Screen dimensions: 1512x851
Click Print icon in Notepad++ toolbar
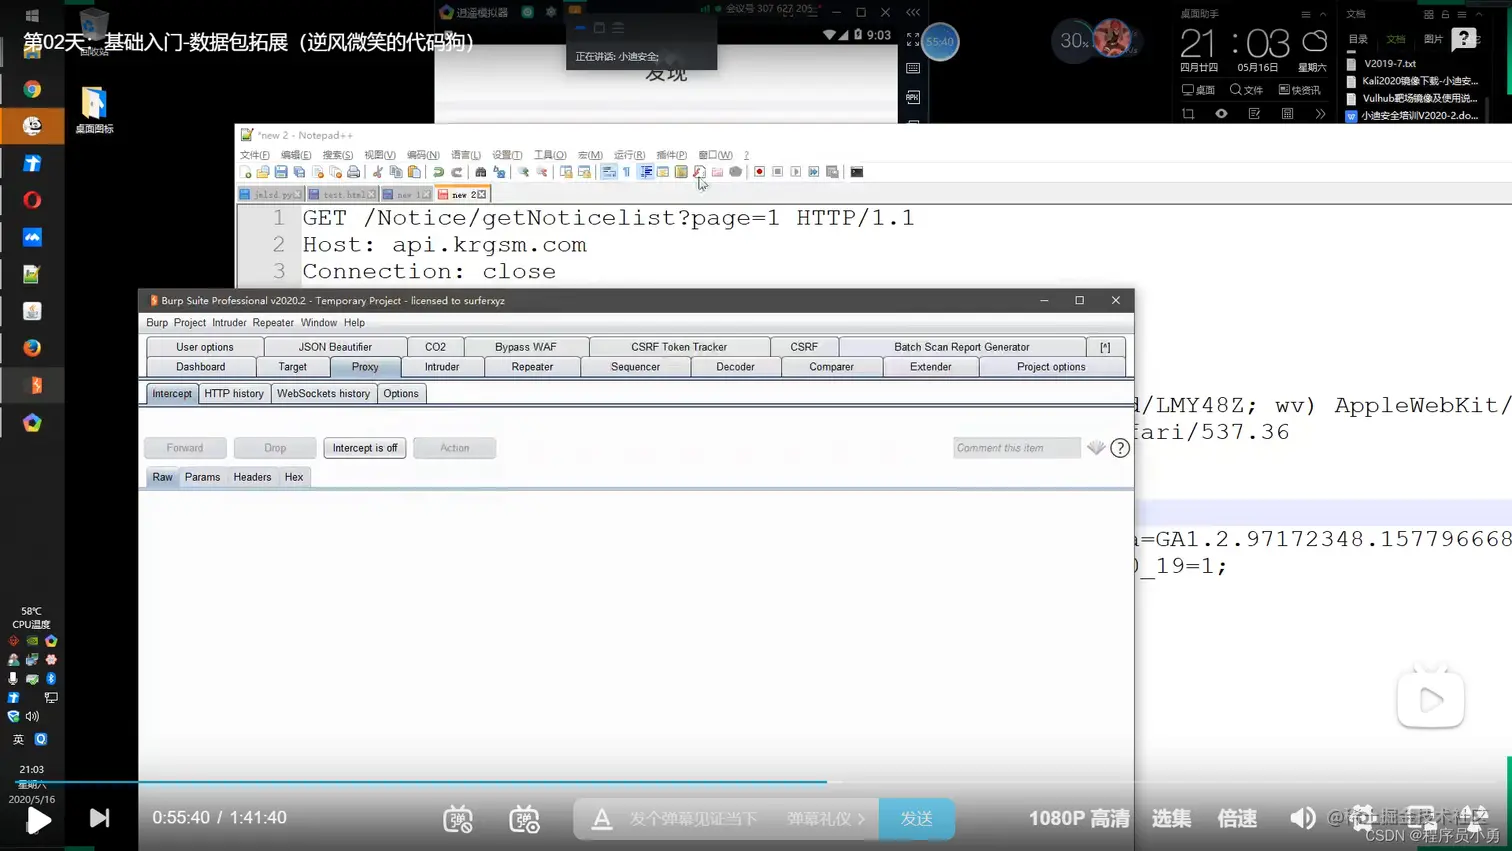coord(353,172)
